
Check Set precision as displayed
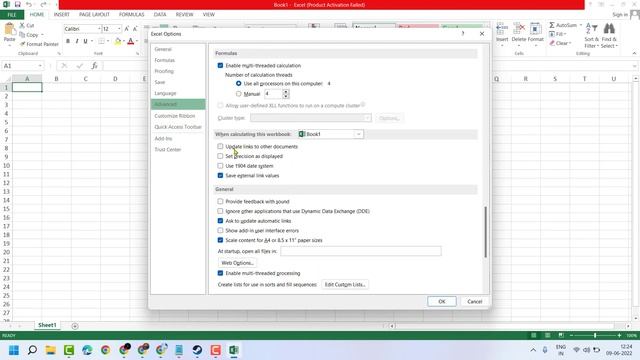220,156
